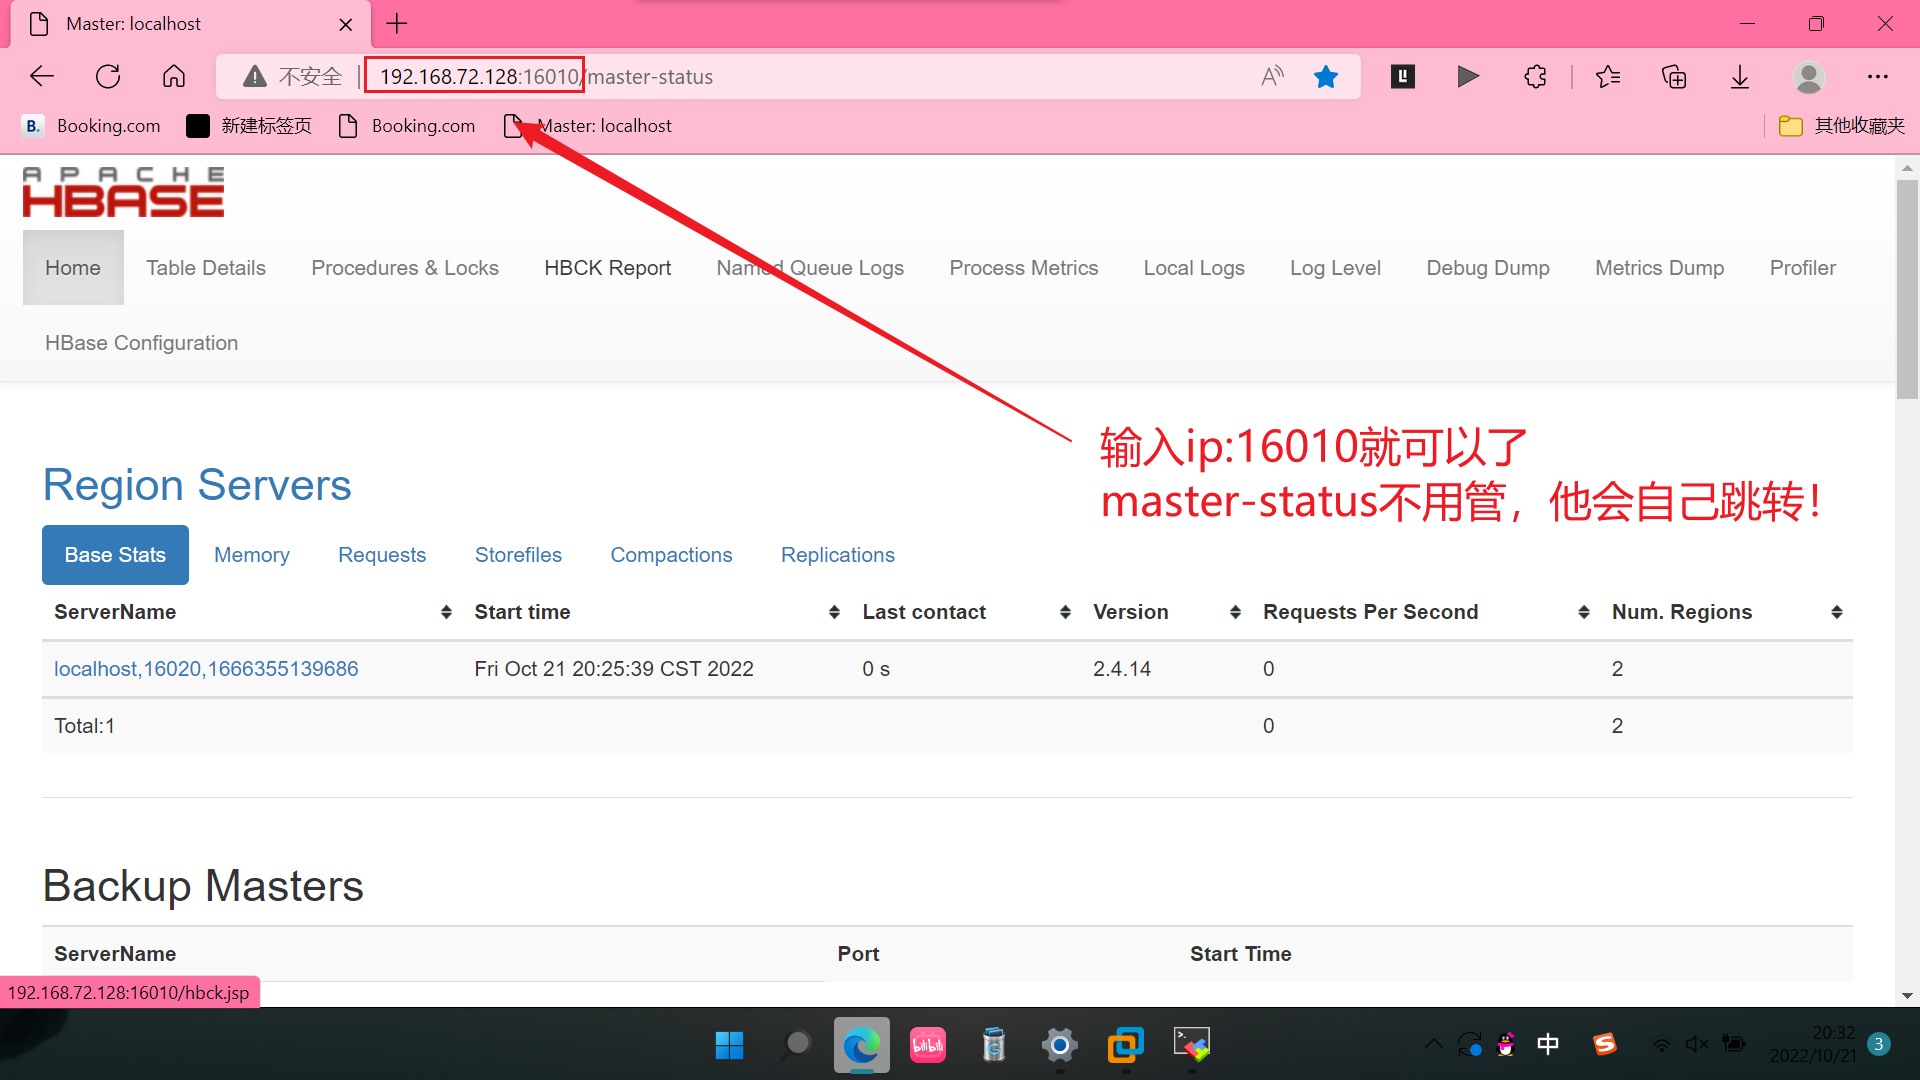Open the downloads arrow icon

point(1740,77)
